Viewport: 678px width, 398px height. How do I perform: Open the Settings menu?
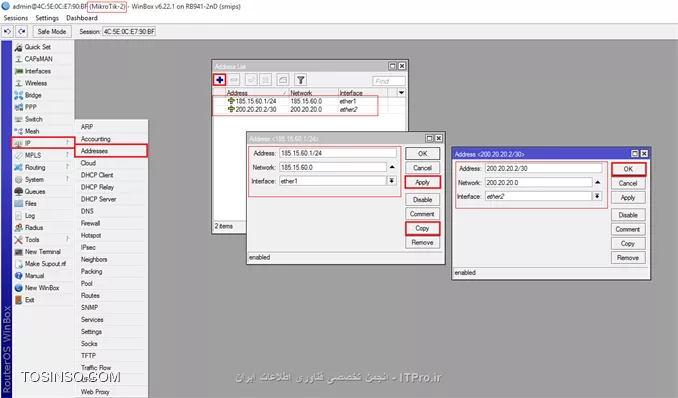(x=47, y=18)
